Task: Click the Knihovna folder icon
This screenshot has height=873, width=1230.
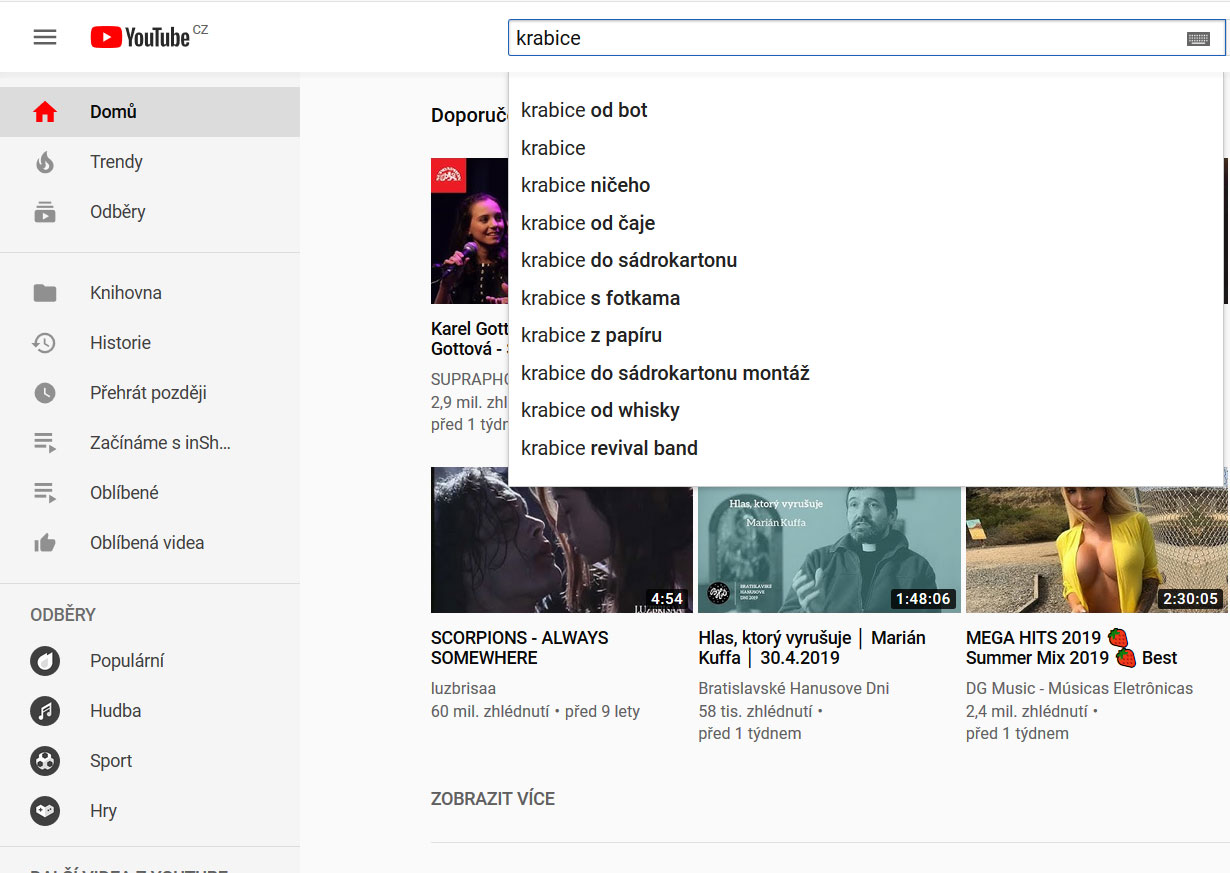Action: pyautogui.click(x=45, y=293)
